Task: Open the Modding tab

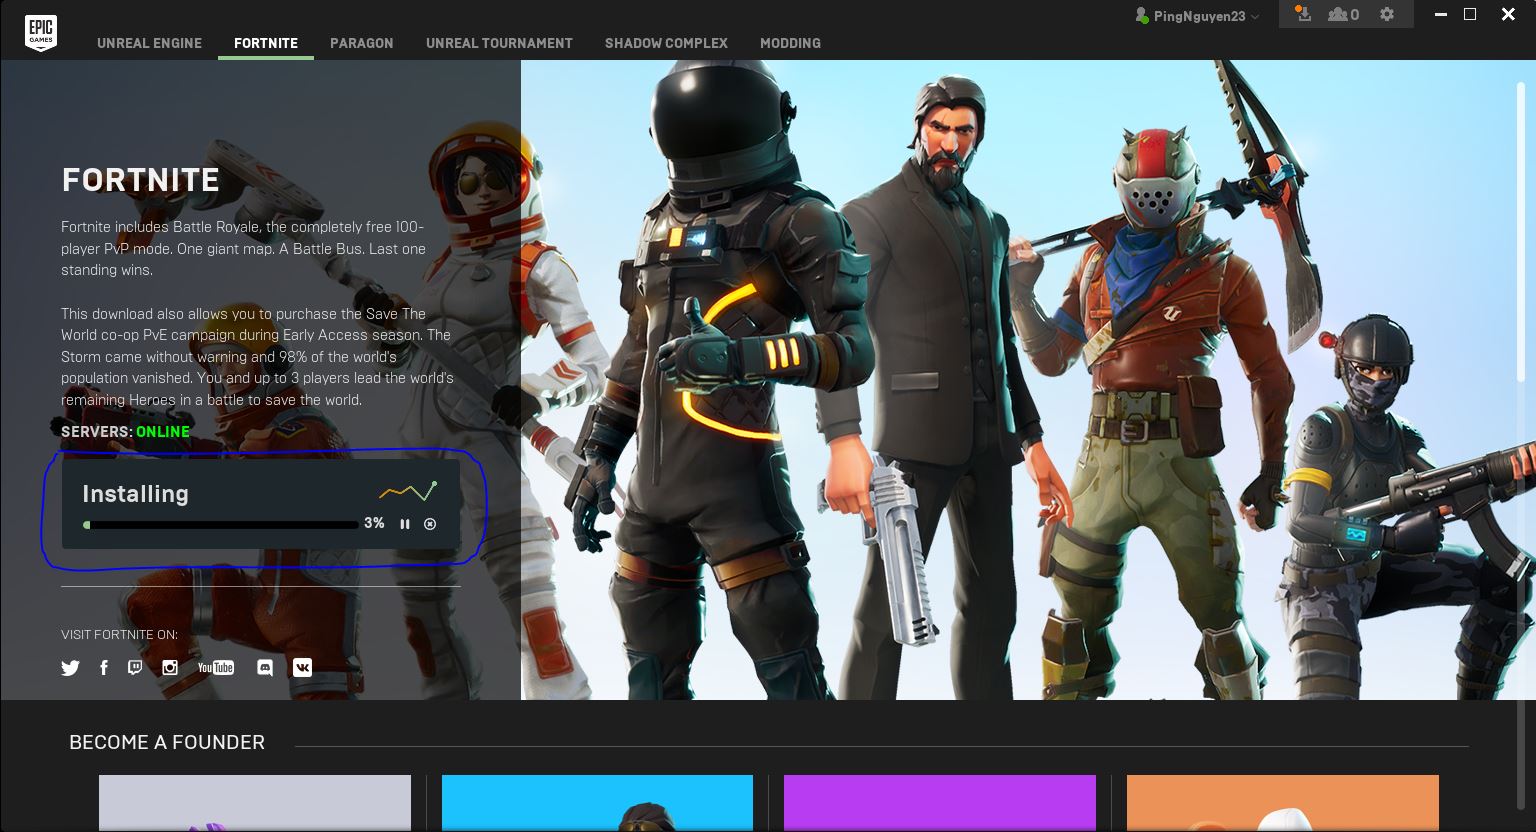Action: (790, 43)
